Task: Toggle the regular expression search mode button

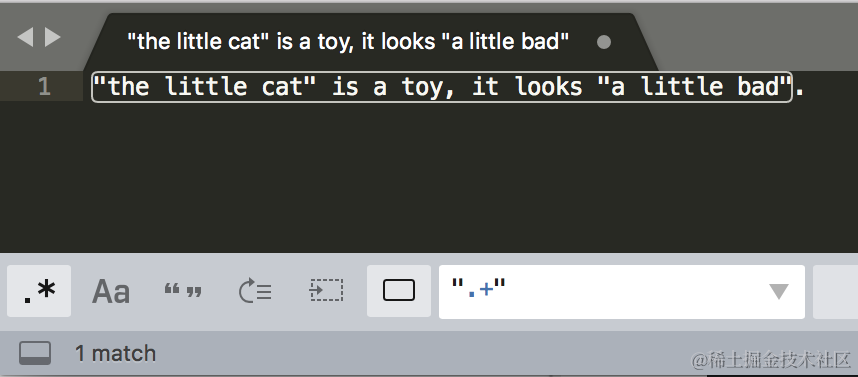Action: [39, 291]
